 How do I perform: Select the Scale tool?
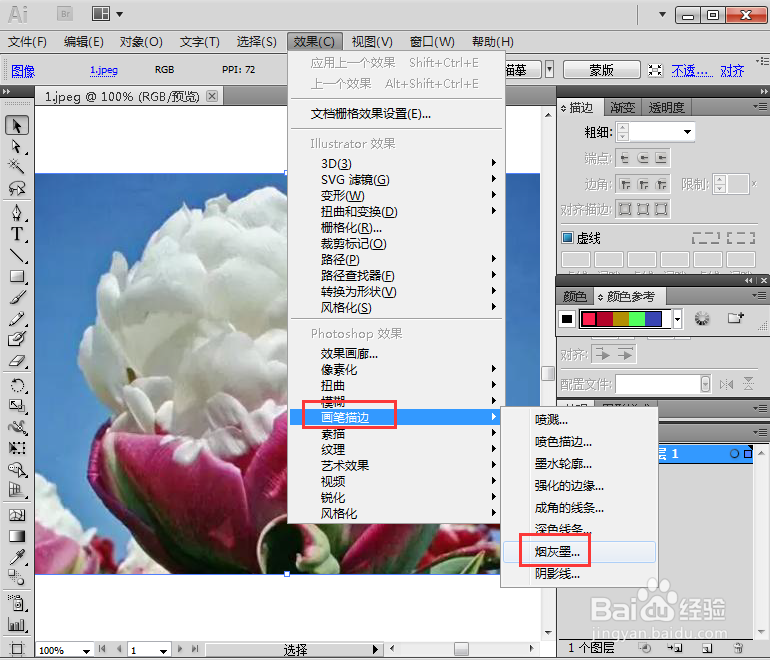(17, 406)
